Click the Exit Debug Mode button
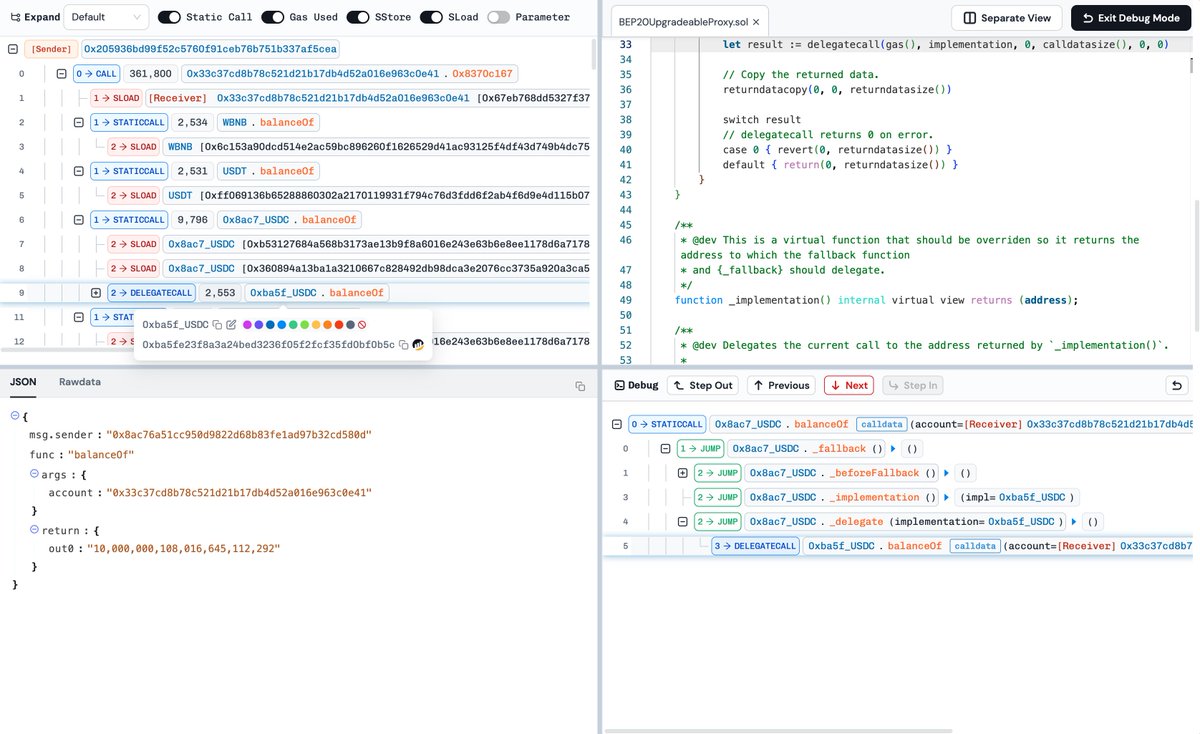The width and height of the screenshot is (1200, 734). [1130, 17]
